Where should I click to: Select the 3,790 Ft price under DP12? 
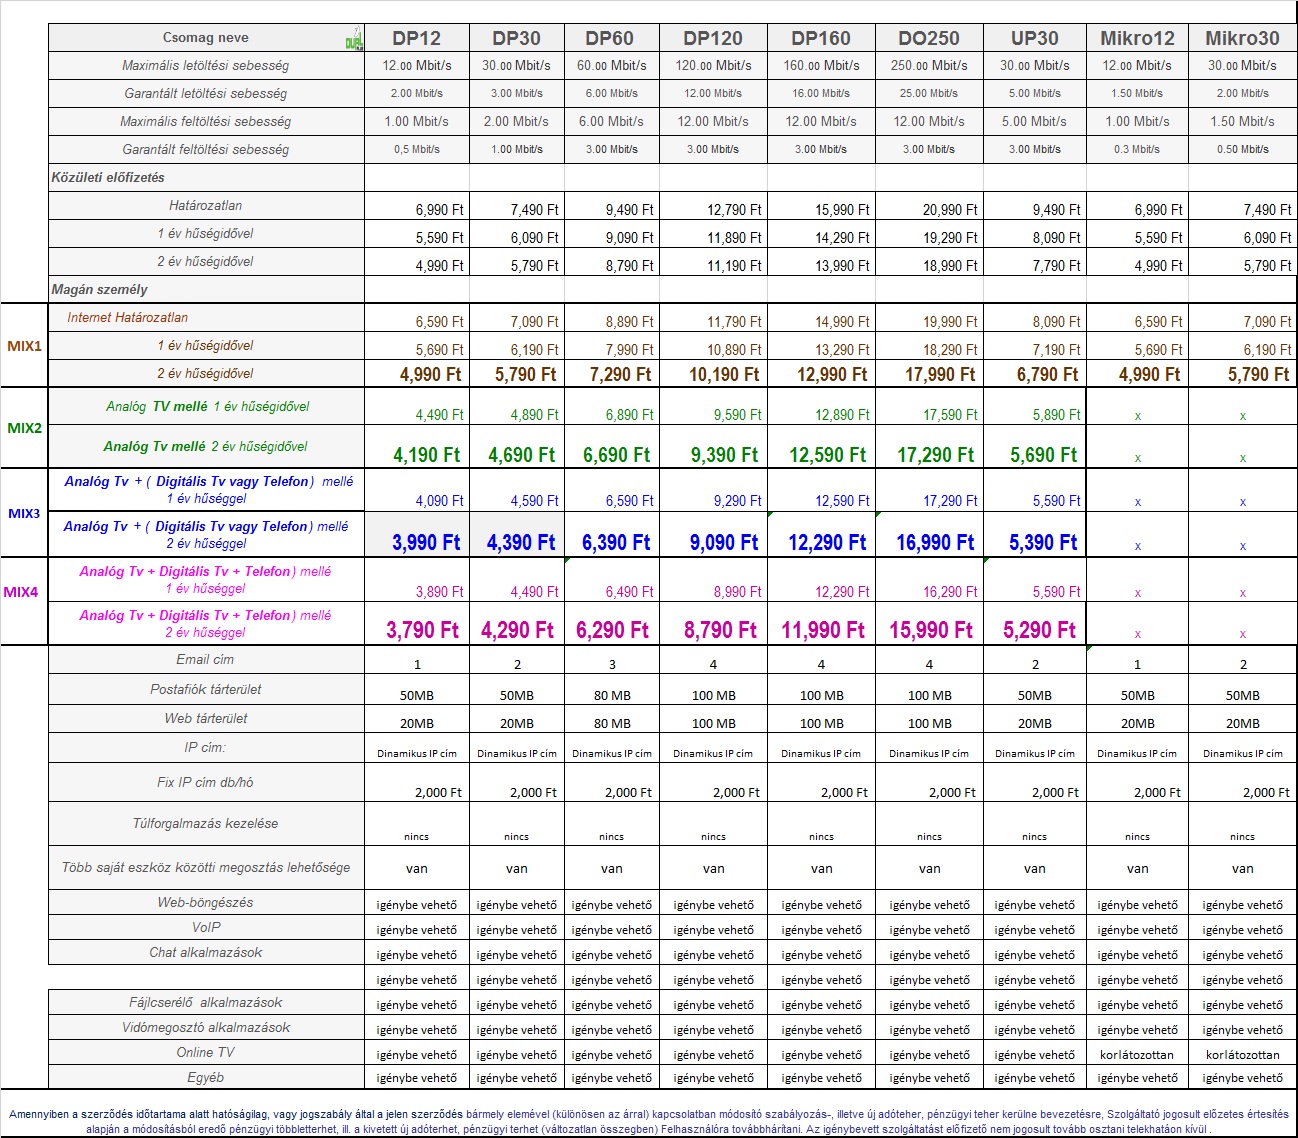[x=422, y=630]
